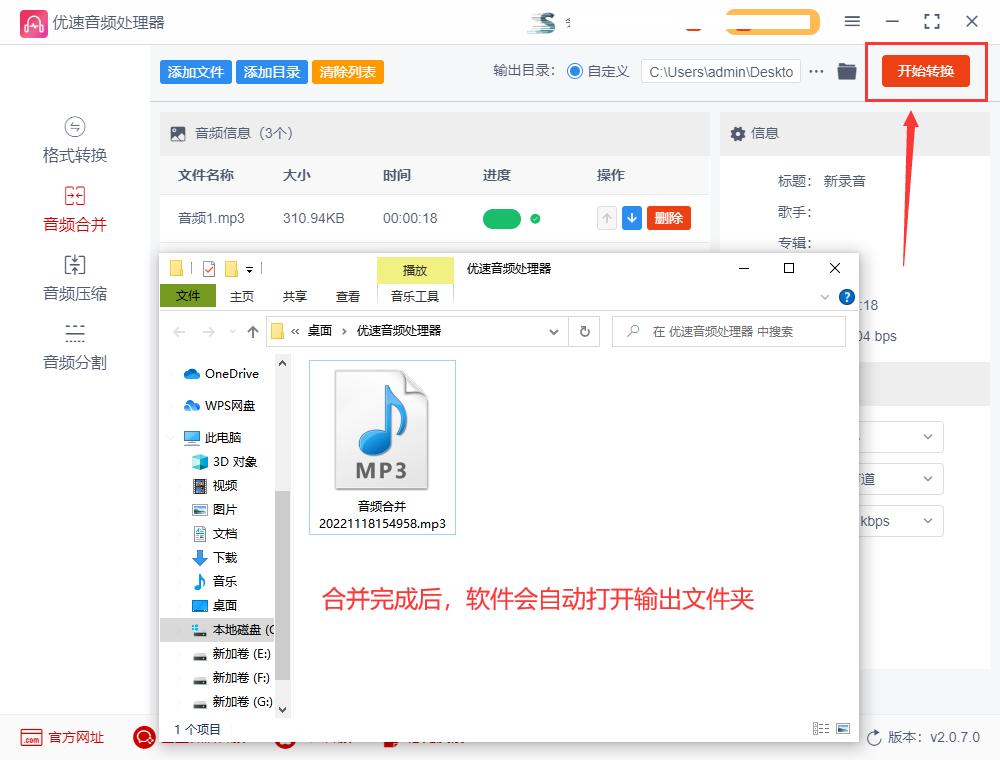1000x760 pixels.
Task: Select the 音频合并 MP3 file thumbnail
Action: pyautogui.click(x=382, y=430)
